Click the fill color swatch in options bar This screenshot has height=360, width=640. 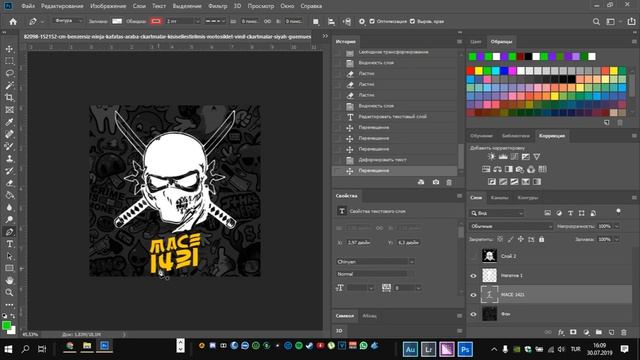pos(117,21)
